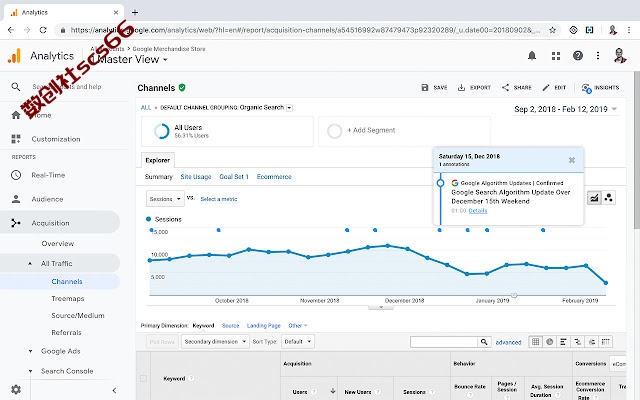Click ALL breadcrumb link
The width and height of the screenshot is (640, 400).
146,108
